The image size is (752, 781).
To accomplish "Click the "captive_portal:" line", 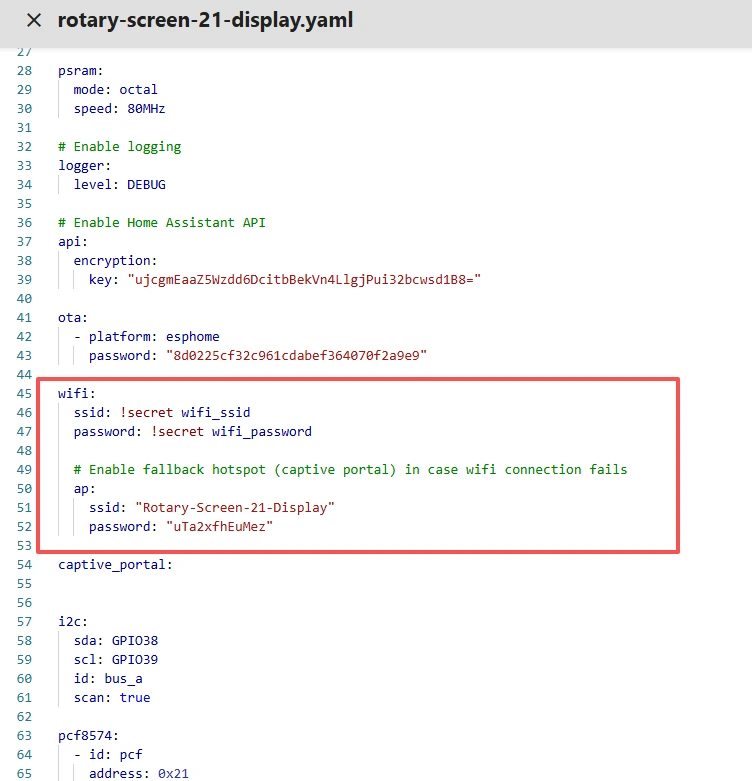I will [x=115, y=565].
